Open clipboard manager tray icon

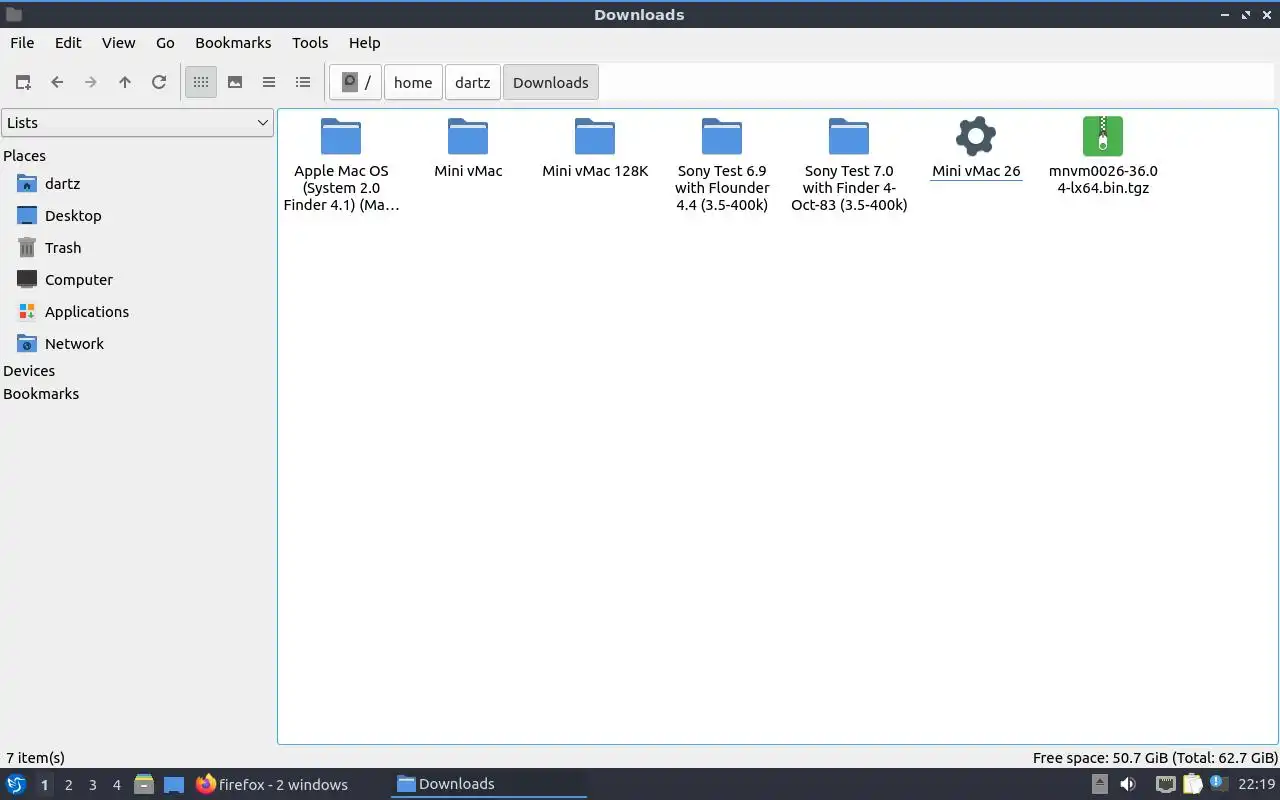pos(1191,785)
